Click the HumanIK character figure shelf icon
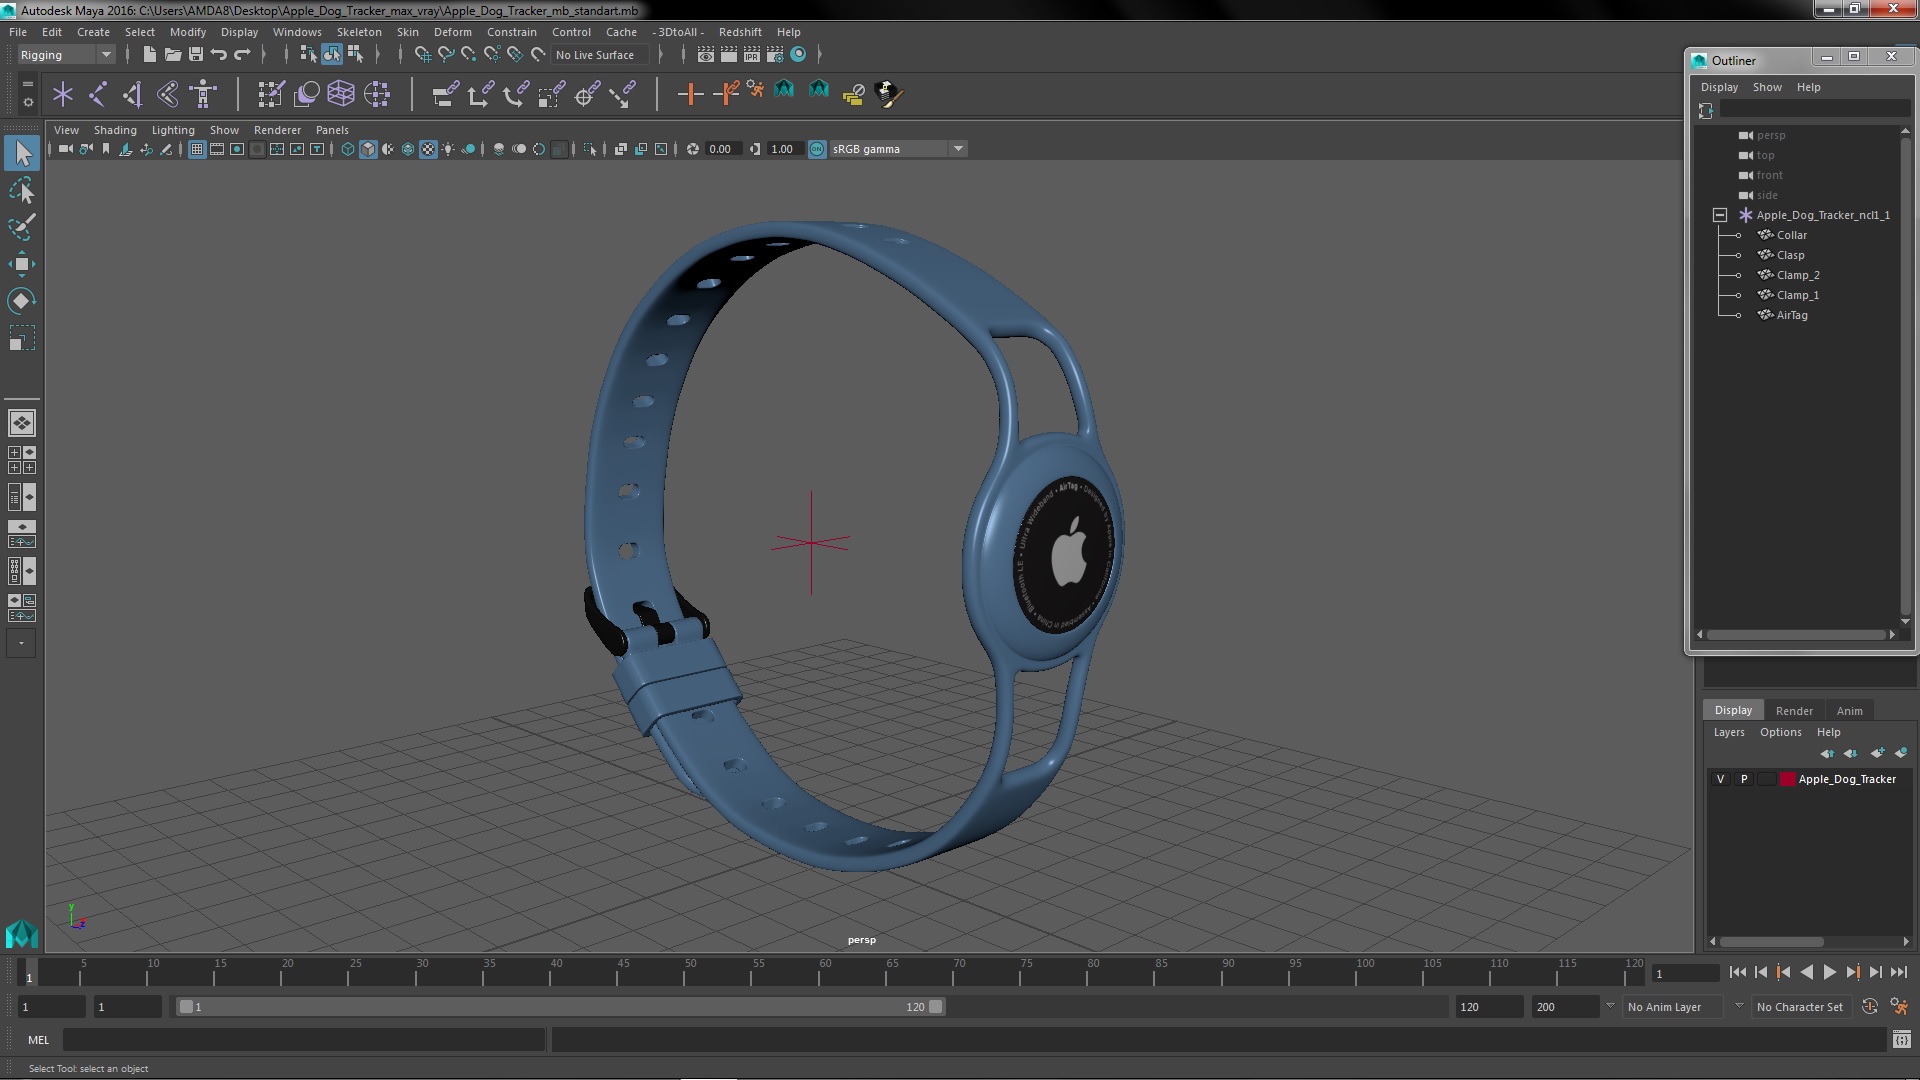Screen dimensions: 1920x1080 (x=203, y=94)
